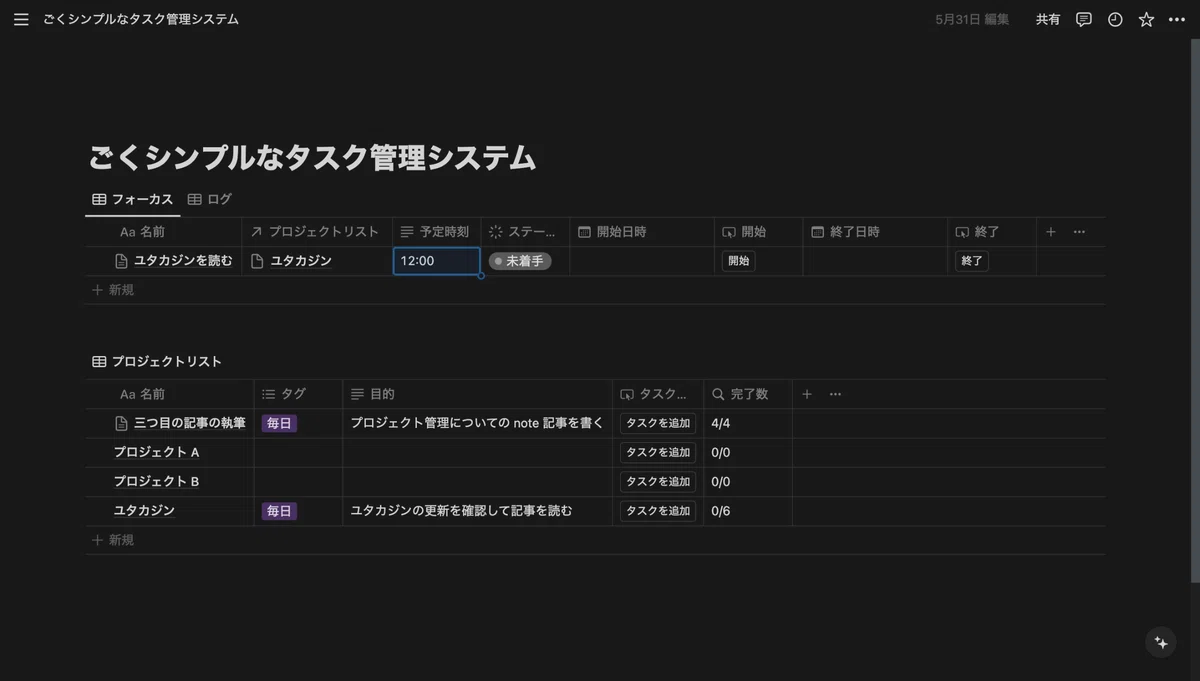Click the page icon beside 三つ目の記事の執筆
1200x681 pixels.
click(122, 423)
